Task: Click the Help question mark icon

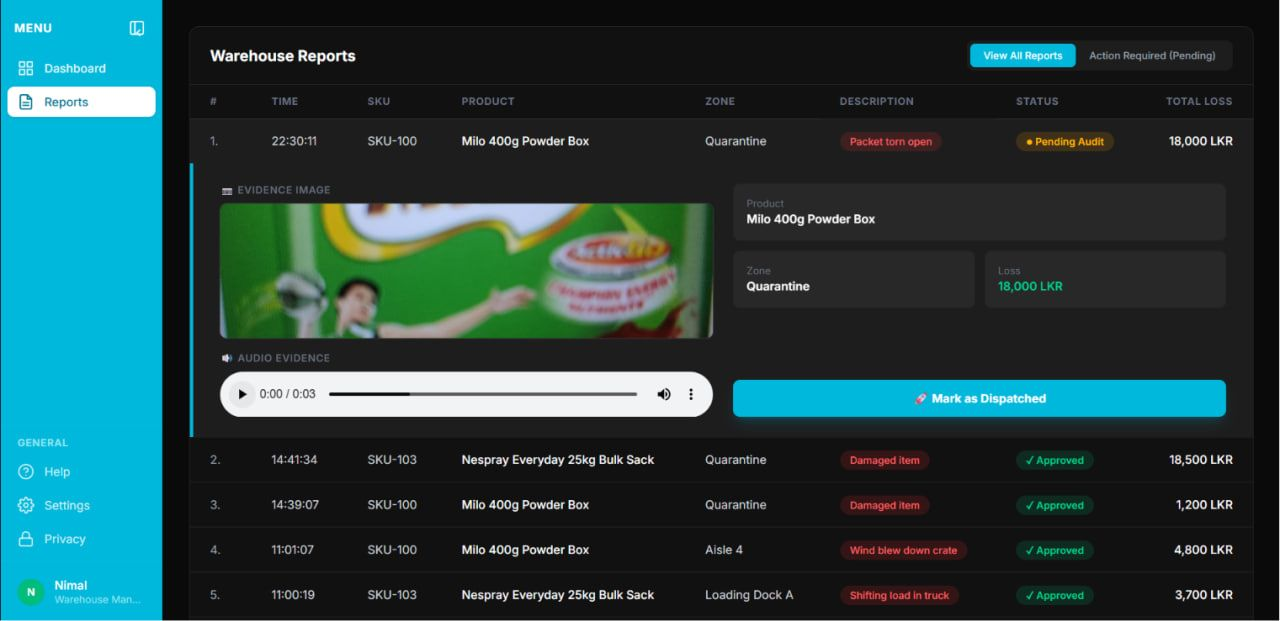Action: (26, 472)
